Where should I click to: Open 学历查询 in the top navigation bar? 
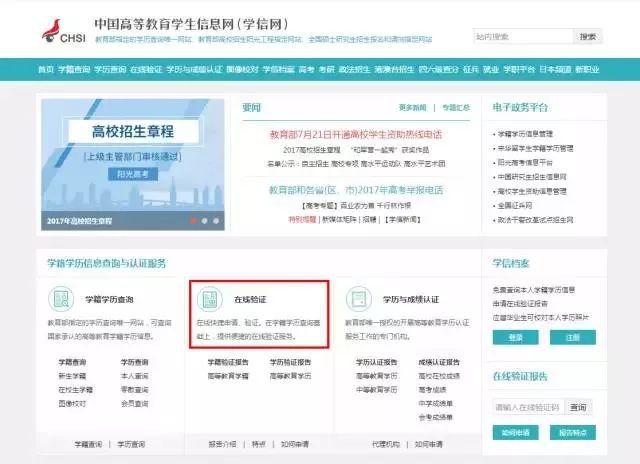(x=110, y=69)
